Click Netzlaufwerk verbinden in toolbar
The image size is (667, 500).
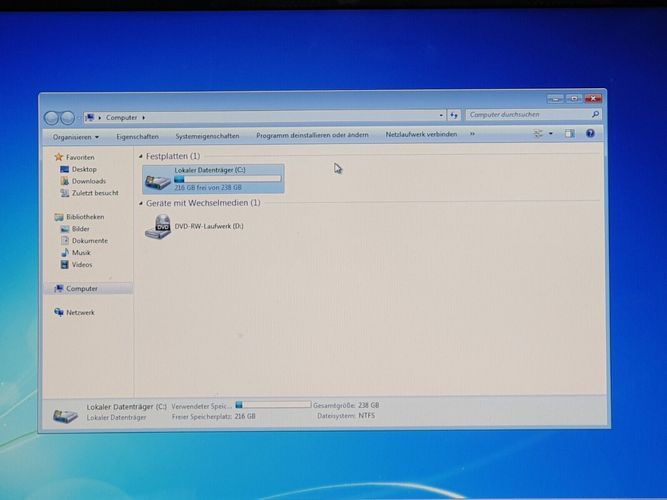[x=421, y=134]
